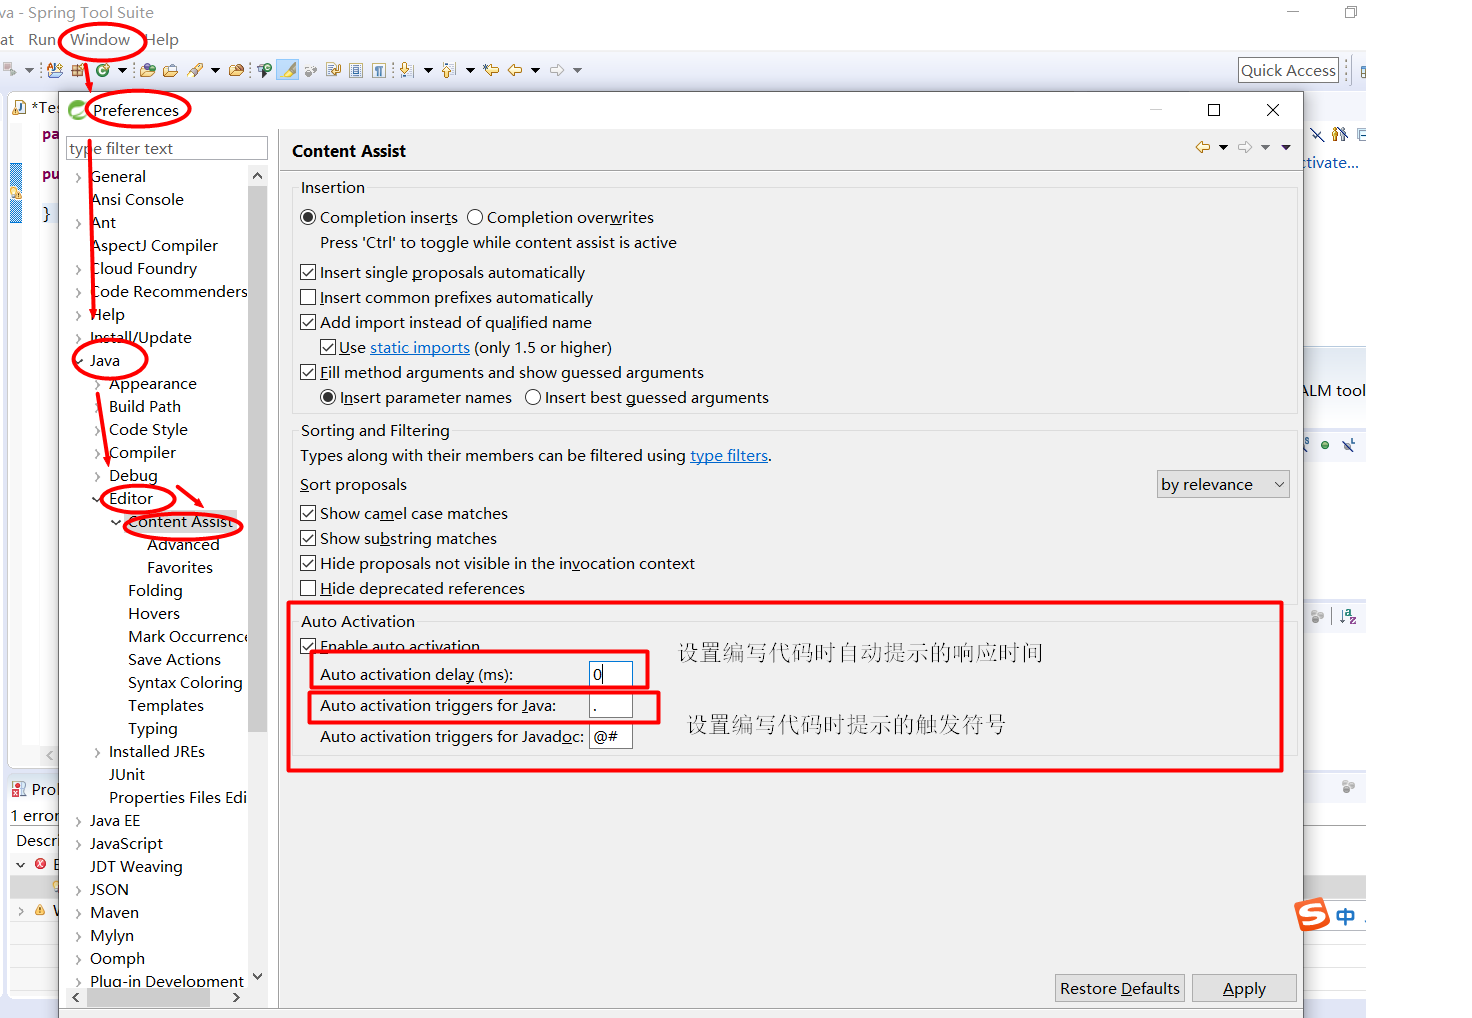This screenshot has width=1472, height=1018.
Task: Expand Maven preferences node
Action: coord(78,913)
